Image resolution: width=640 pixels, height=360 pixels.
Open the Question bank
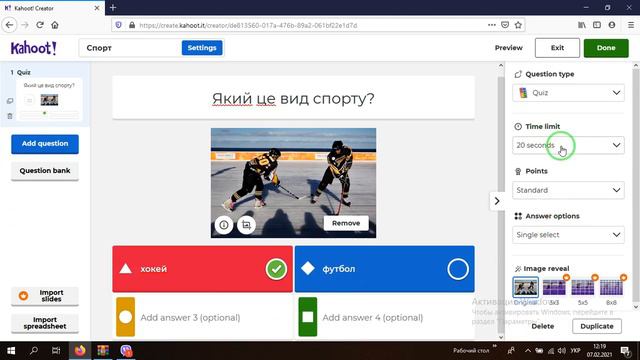point(45,171)
